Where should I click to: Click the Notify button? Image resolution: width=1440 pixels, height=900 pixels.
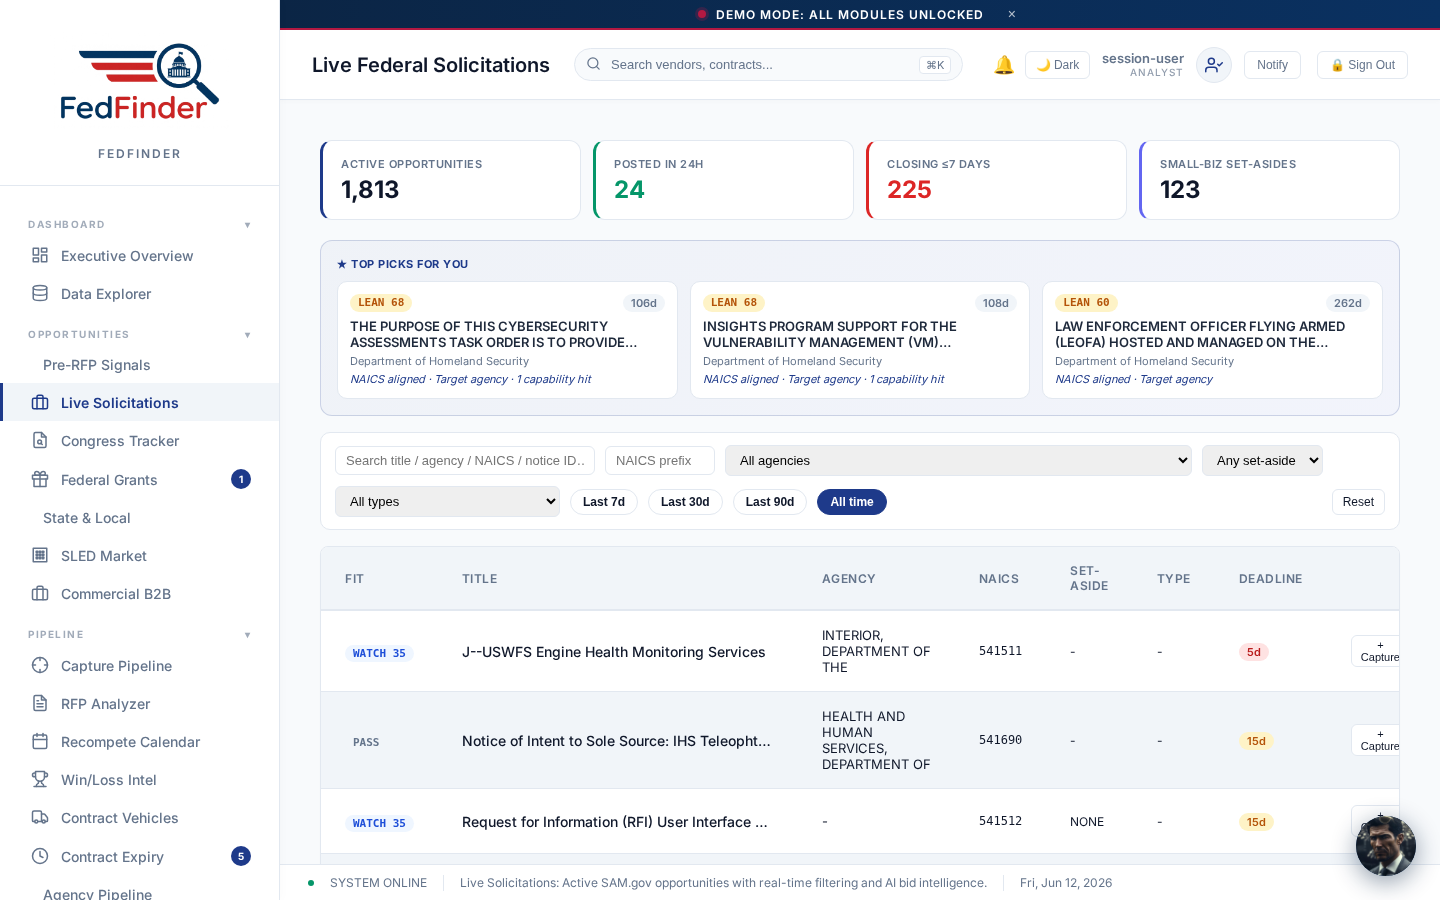point(1272,65)
